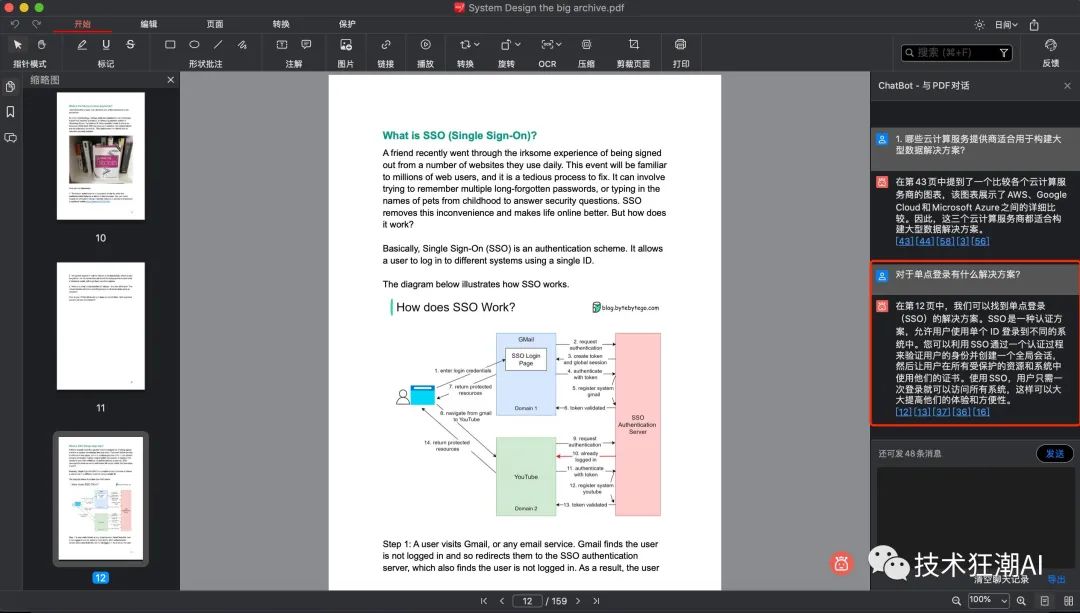This screenshot has height=613, width=1080.
Task: Insert an image with 图片 tool
Action: click(346, 45)
